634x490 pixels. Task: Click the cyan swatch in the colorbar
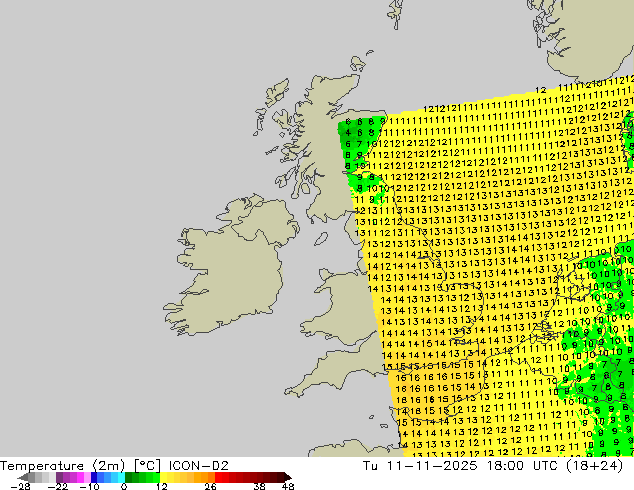(x=121, y=477)
